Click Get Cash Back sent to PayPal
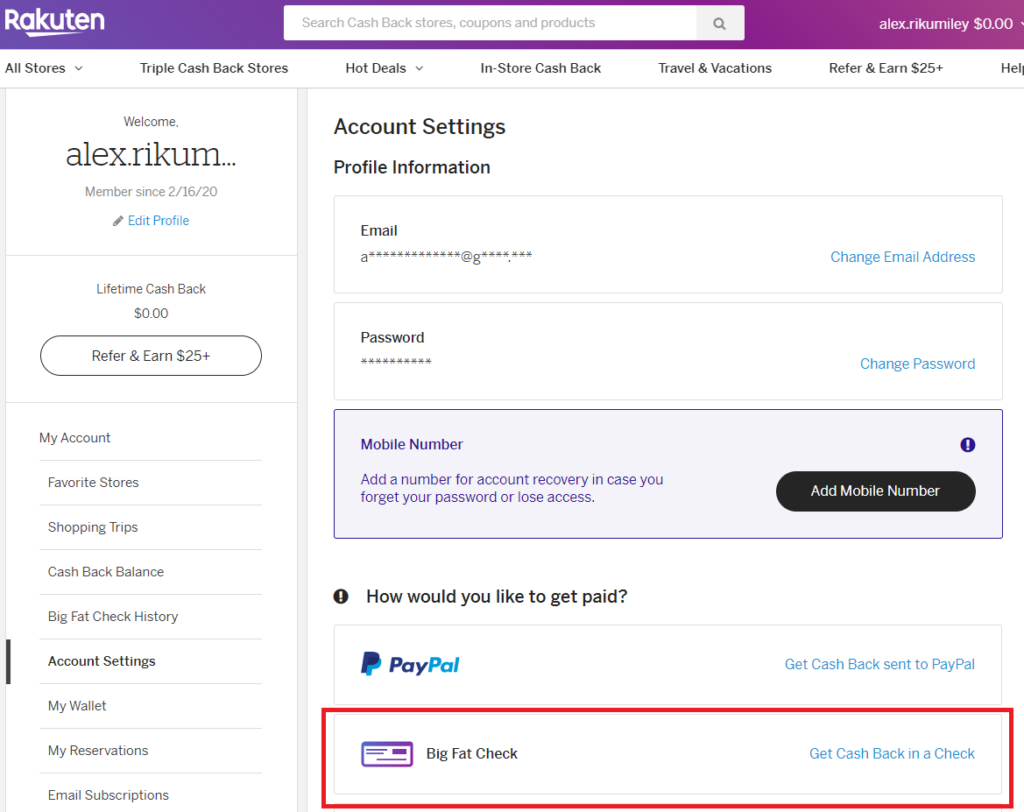The width and height of the screenshot is (1024, 812). pyautogui.click(x=879, y=664)
